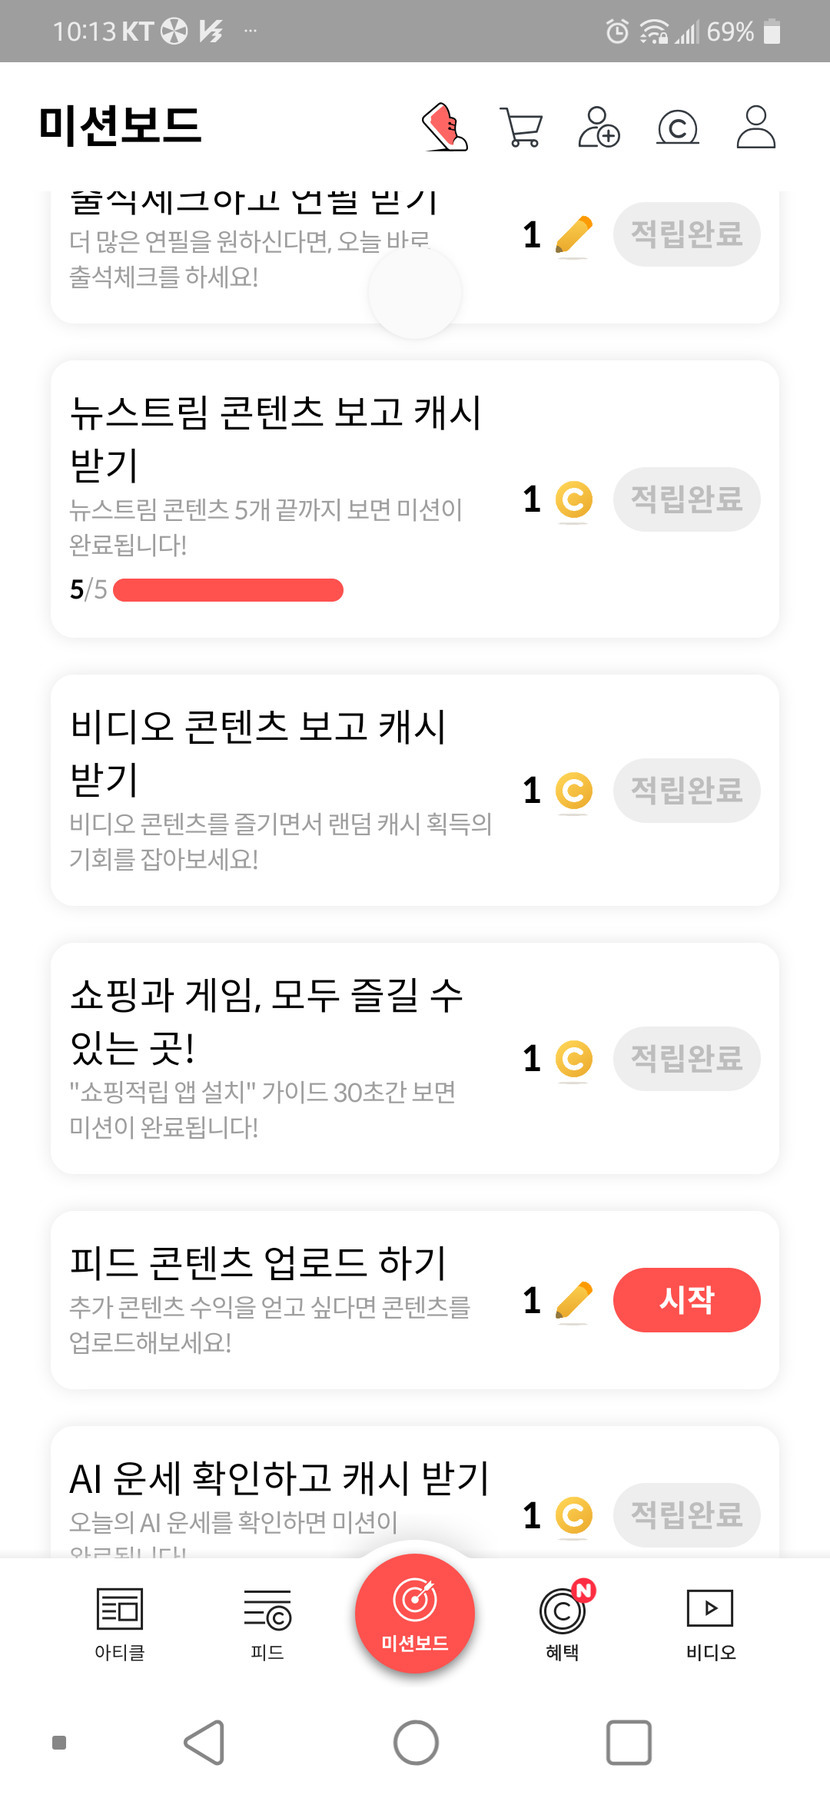830x1798 pixels.
Task: Go to the 비디오 tab
Action: pos(710,1622)
